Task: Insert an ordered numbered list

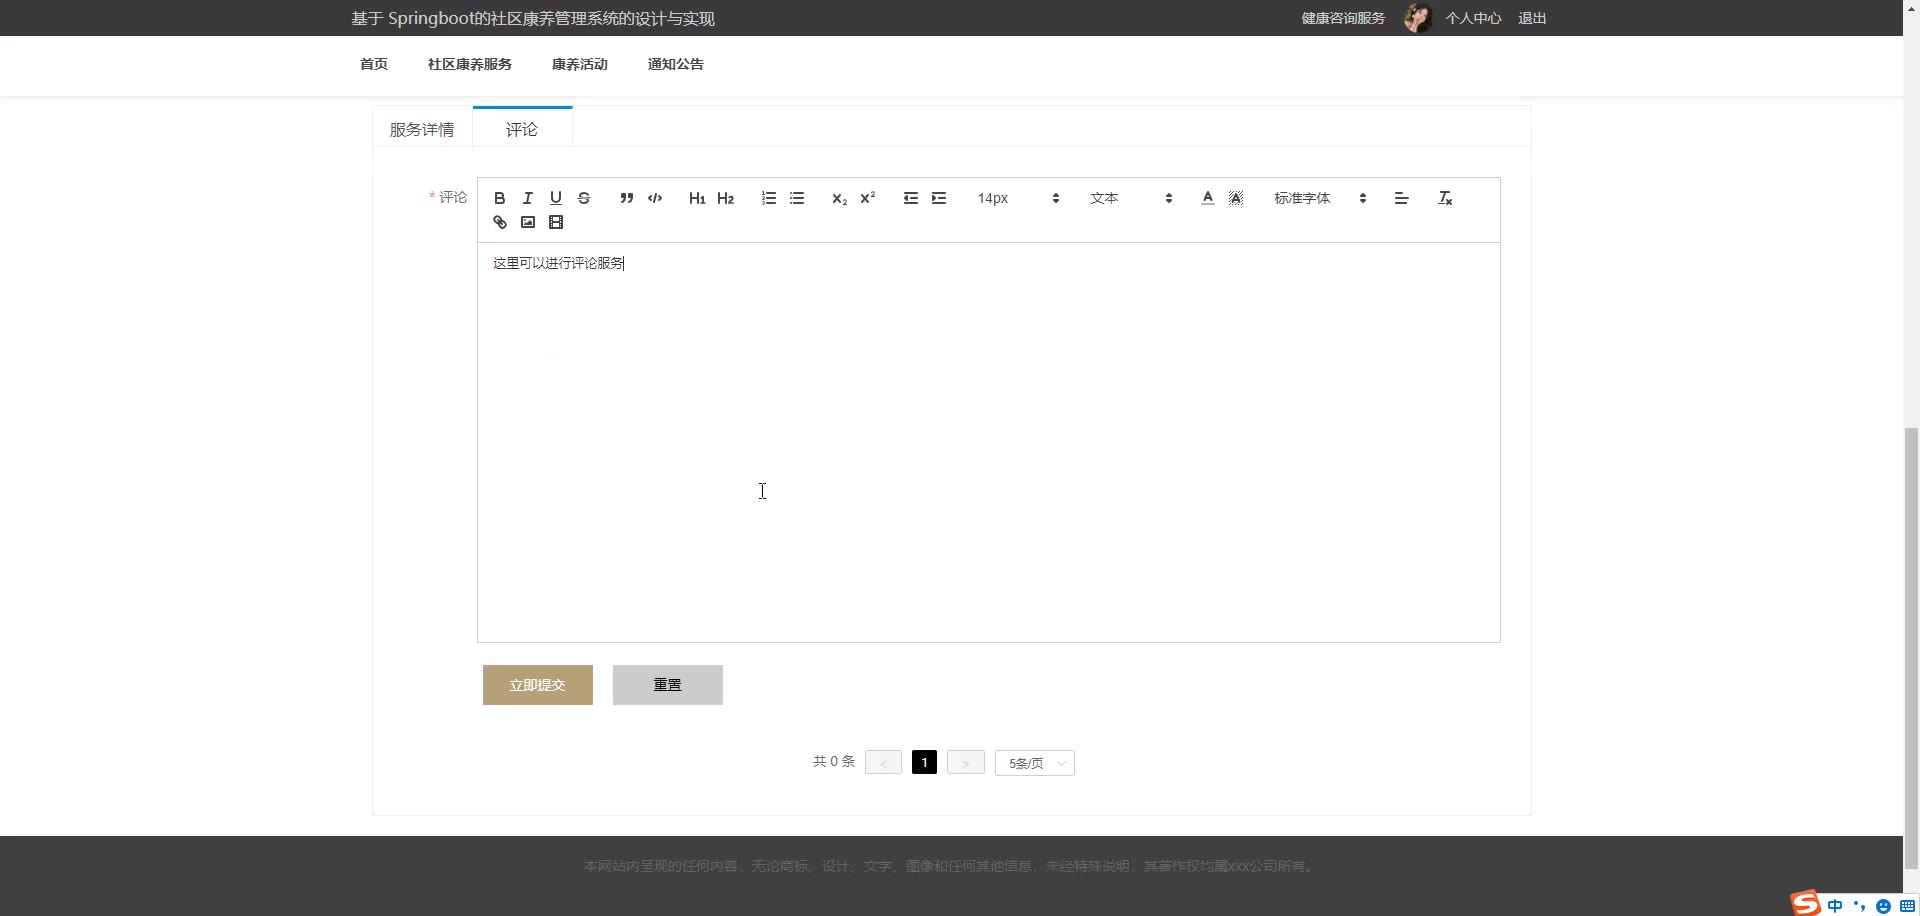Action: [x=769, y=198]
